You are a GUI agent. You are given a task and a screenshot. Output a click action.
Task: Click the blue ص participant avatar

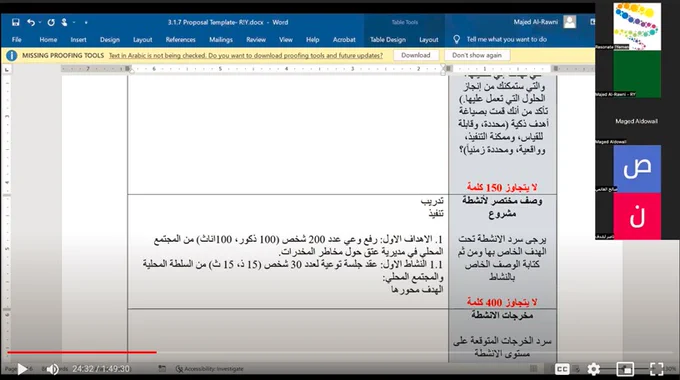coord(637,169)
